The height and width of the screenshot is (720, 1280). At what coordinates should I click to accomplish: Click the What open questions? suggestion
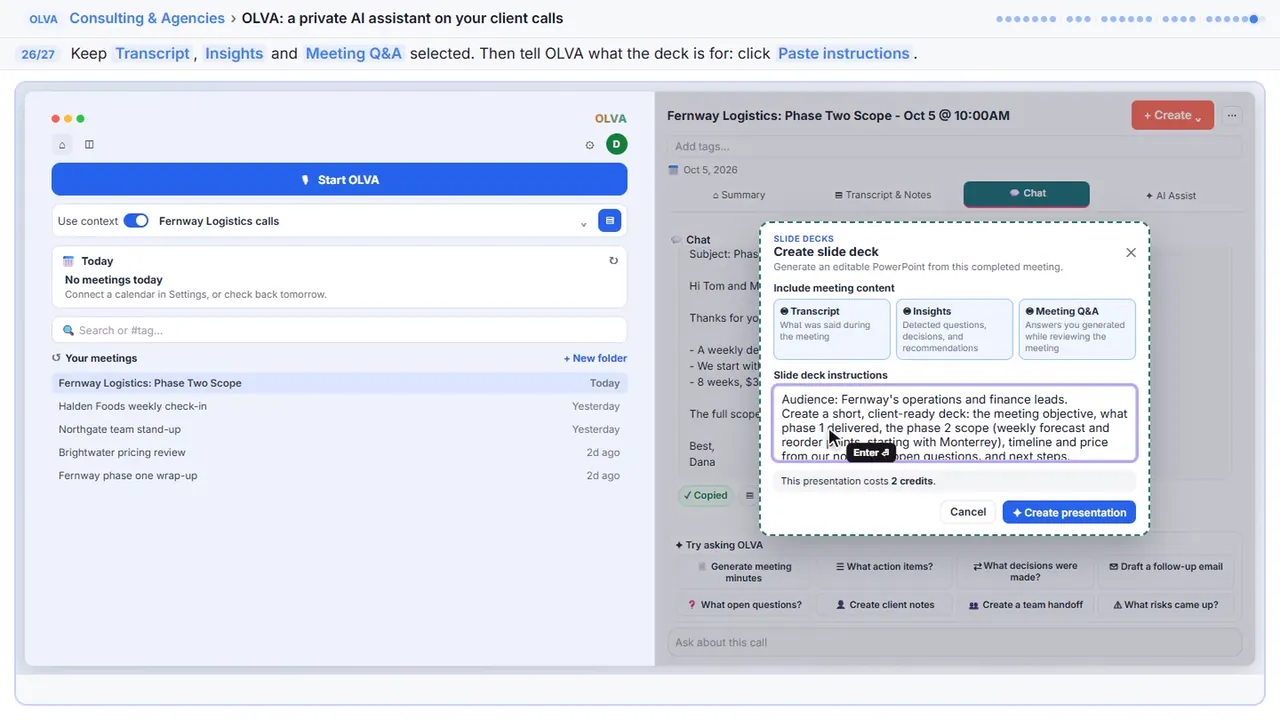744,604
